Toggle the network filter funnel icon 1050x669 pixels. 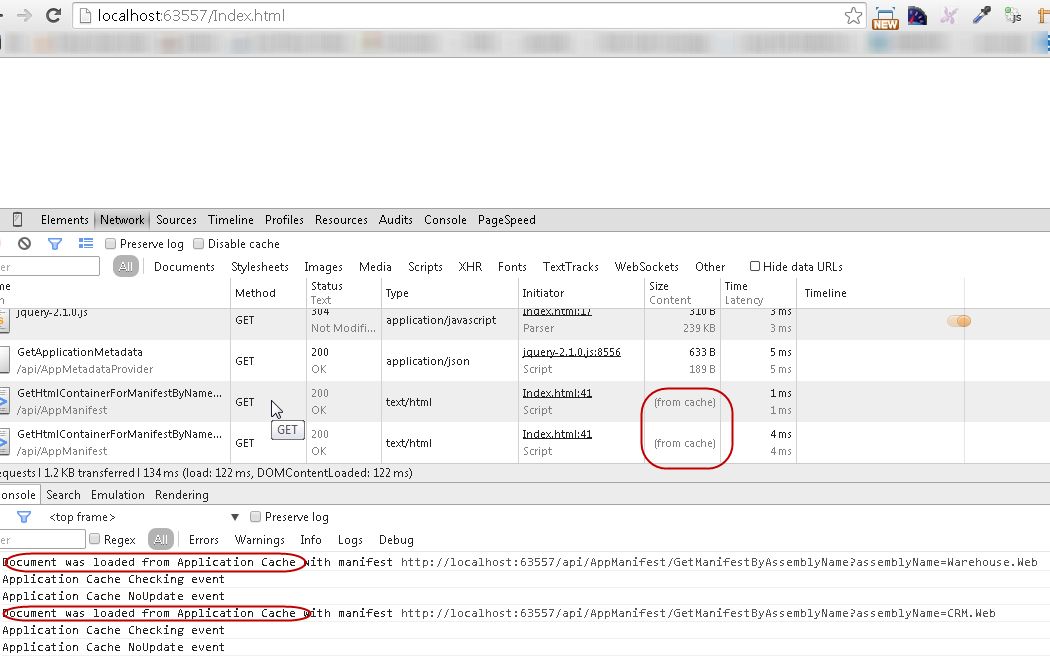[55, 244]
